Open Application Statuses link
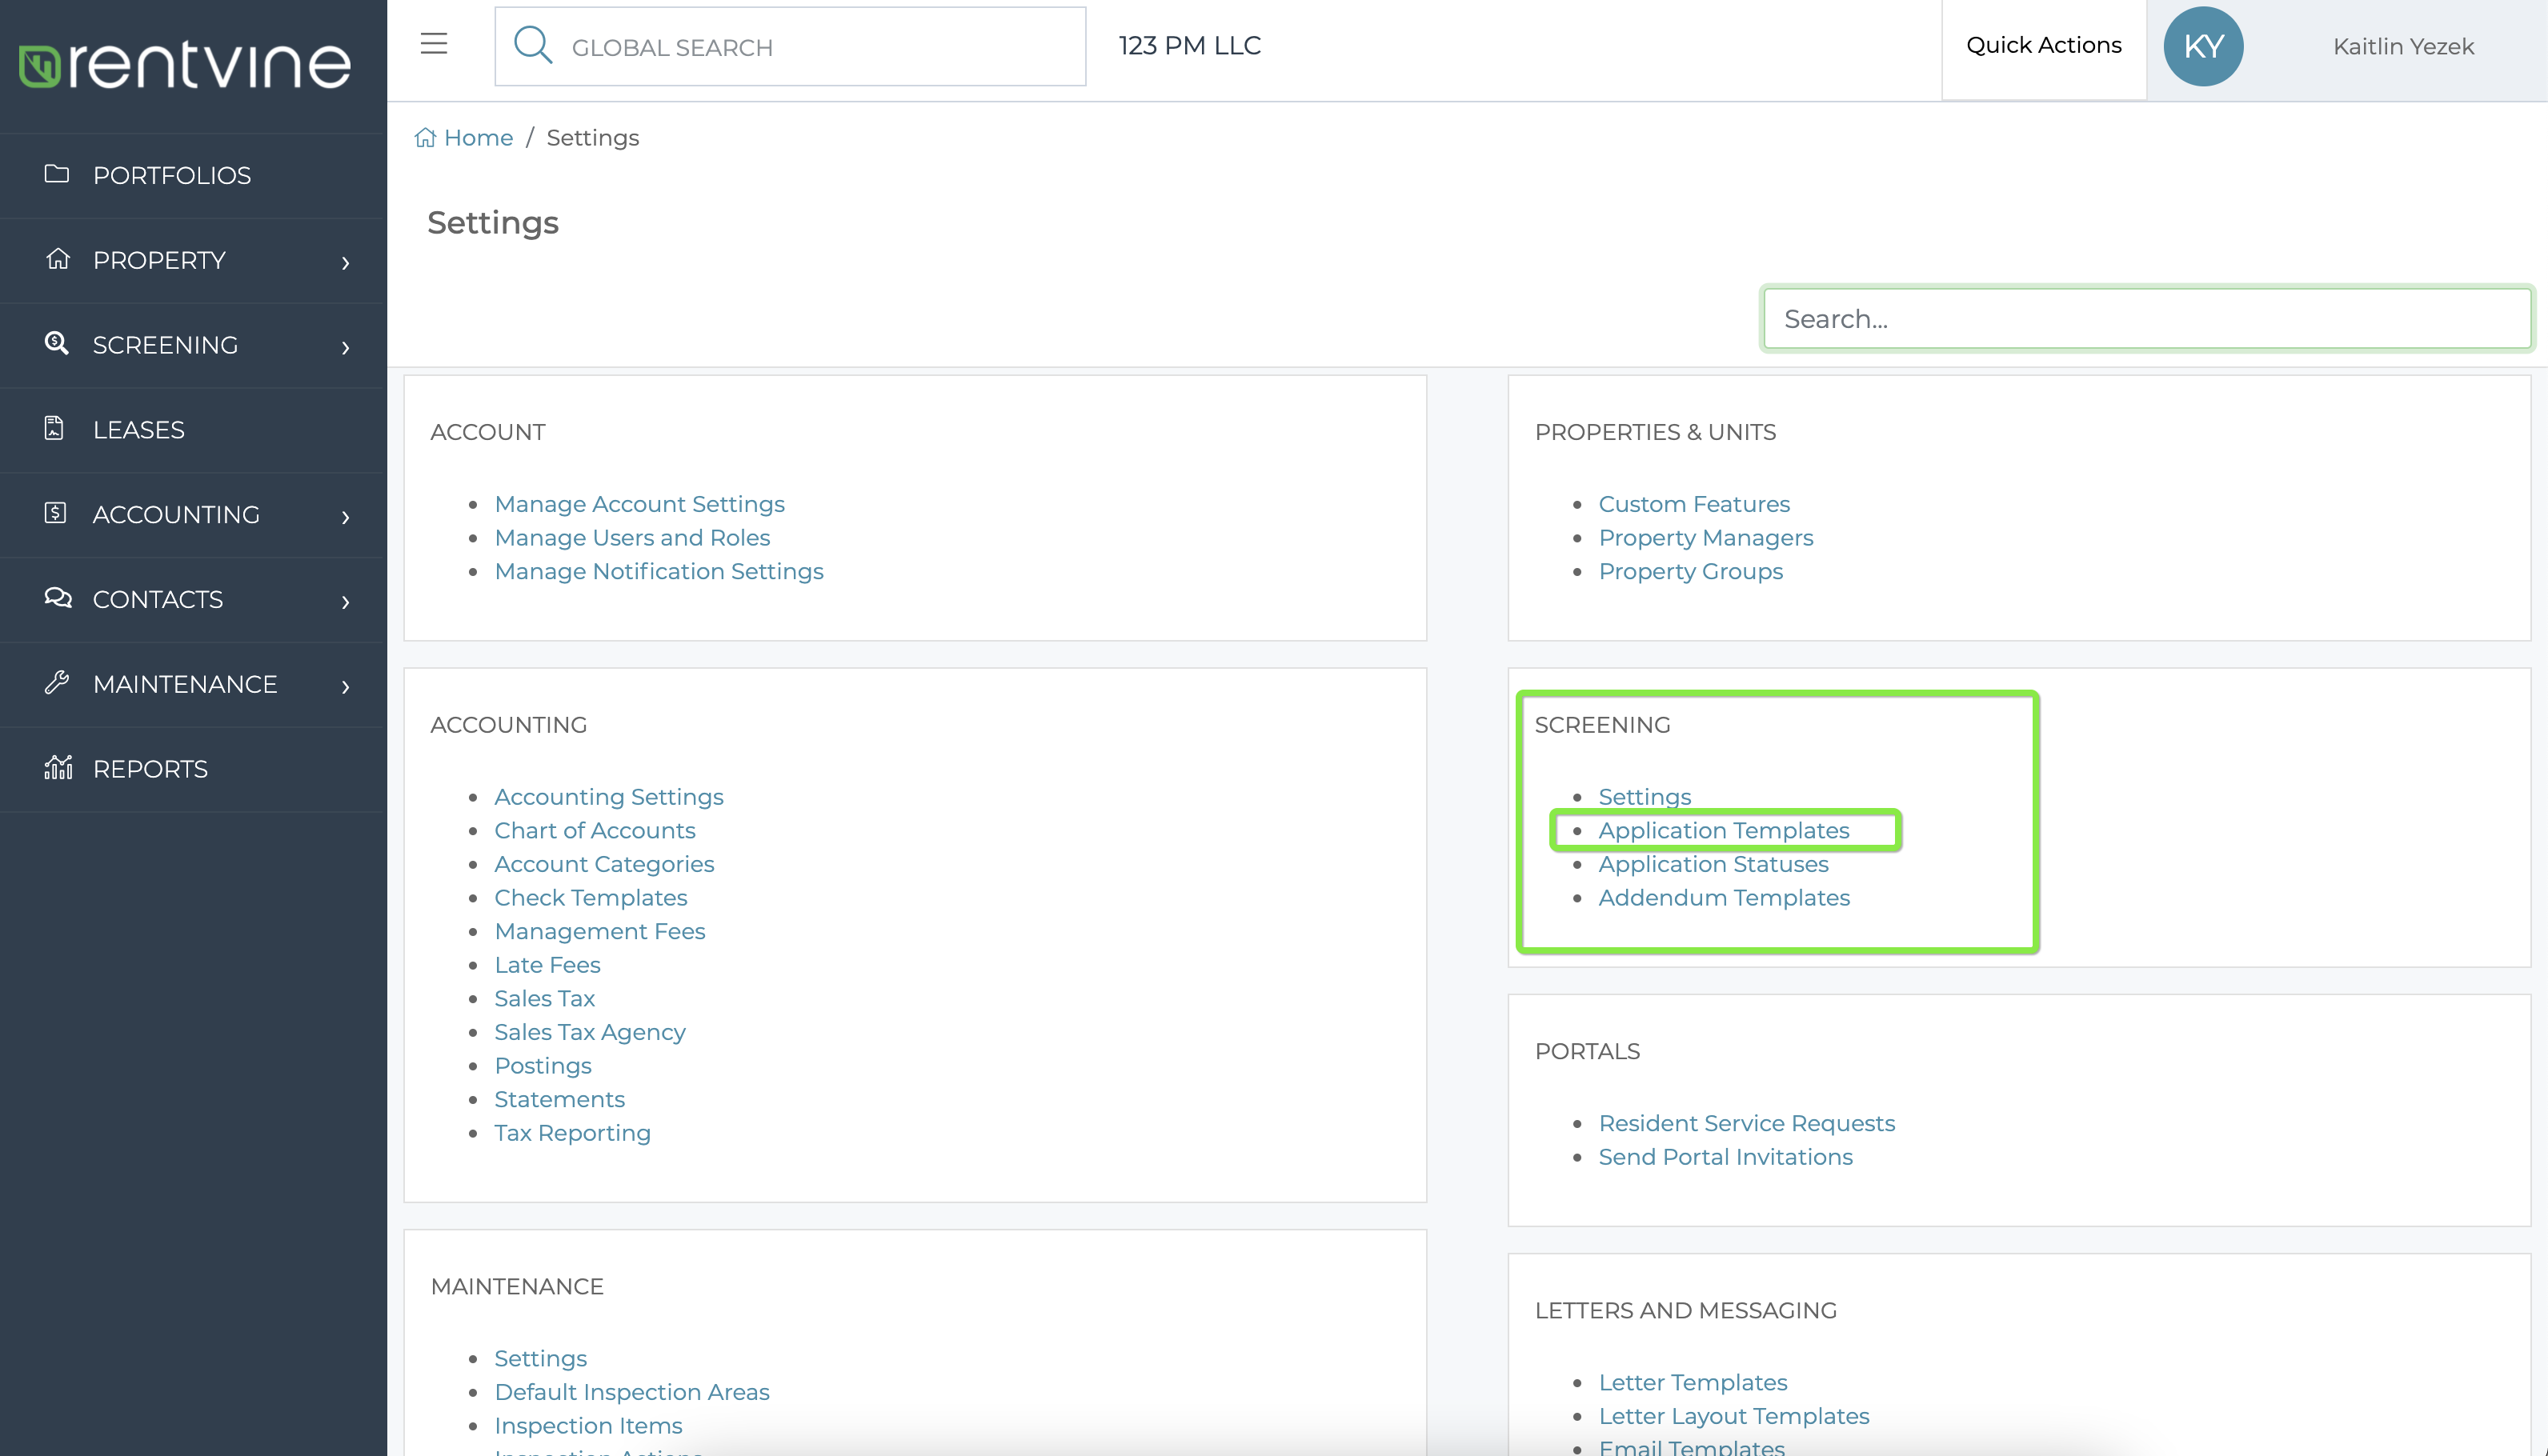Image resolution: width=2548 pixels, height=1456 pixels. pyautogui.click(x=1713, y=864)
